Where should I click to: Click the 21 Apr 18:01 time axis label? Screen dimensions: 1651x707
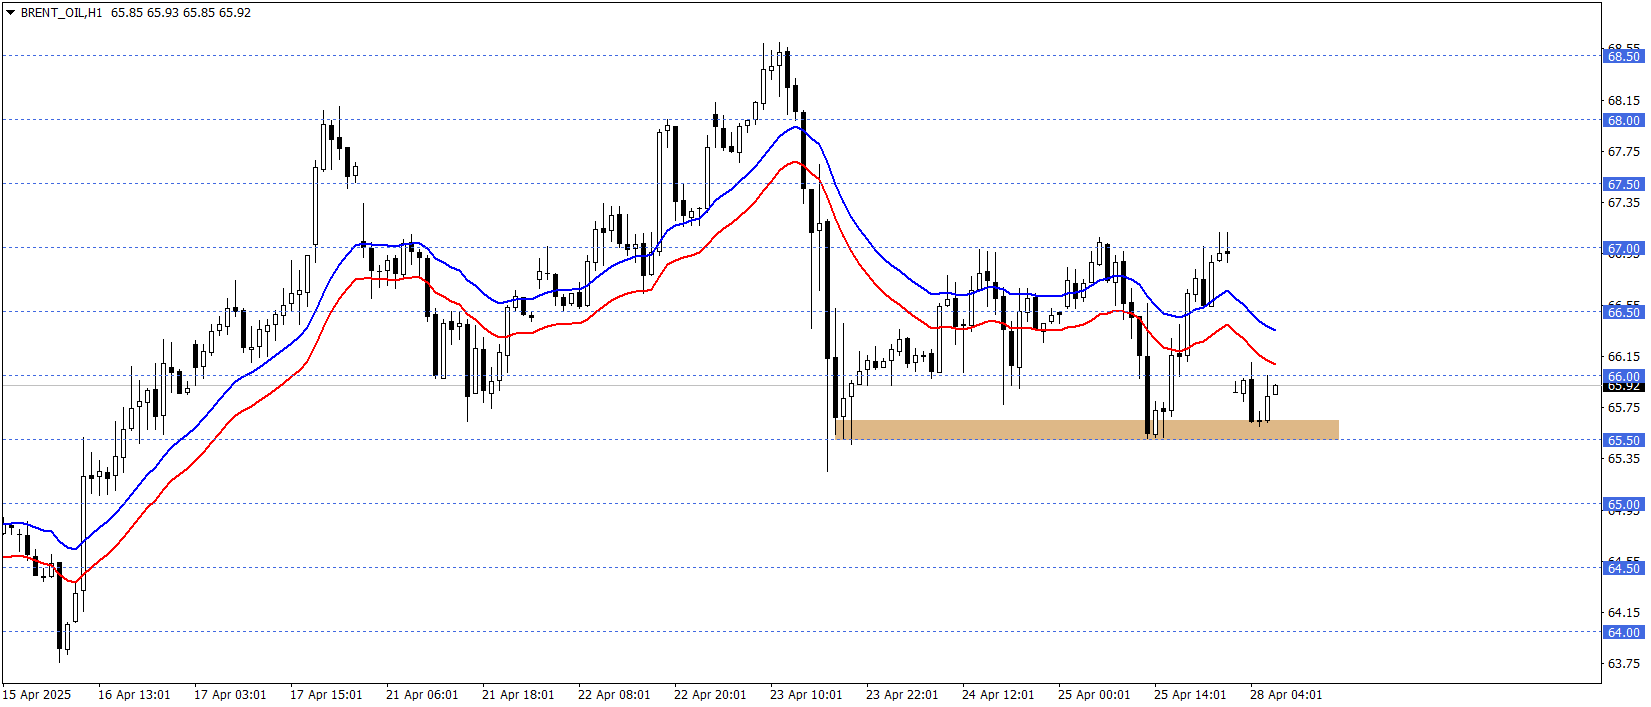click(518, 695)
